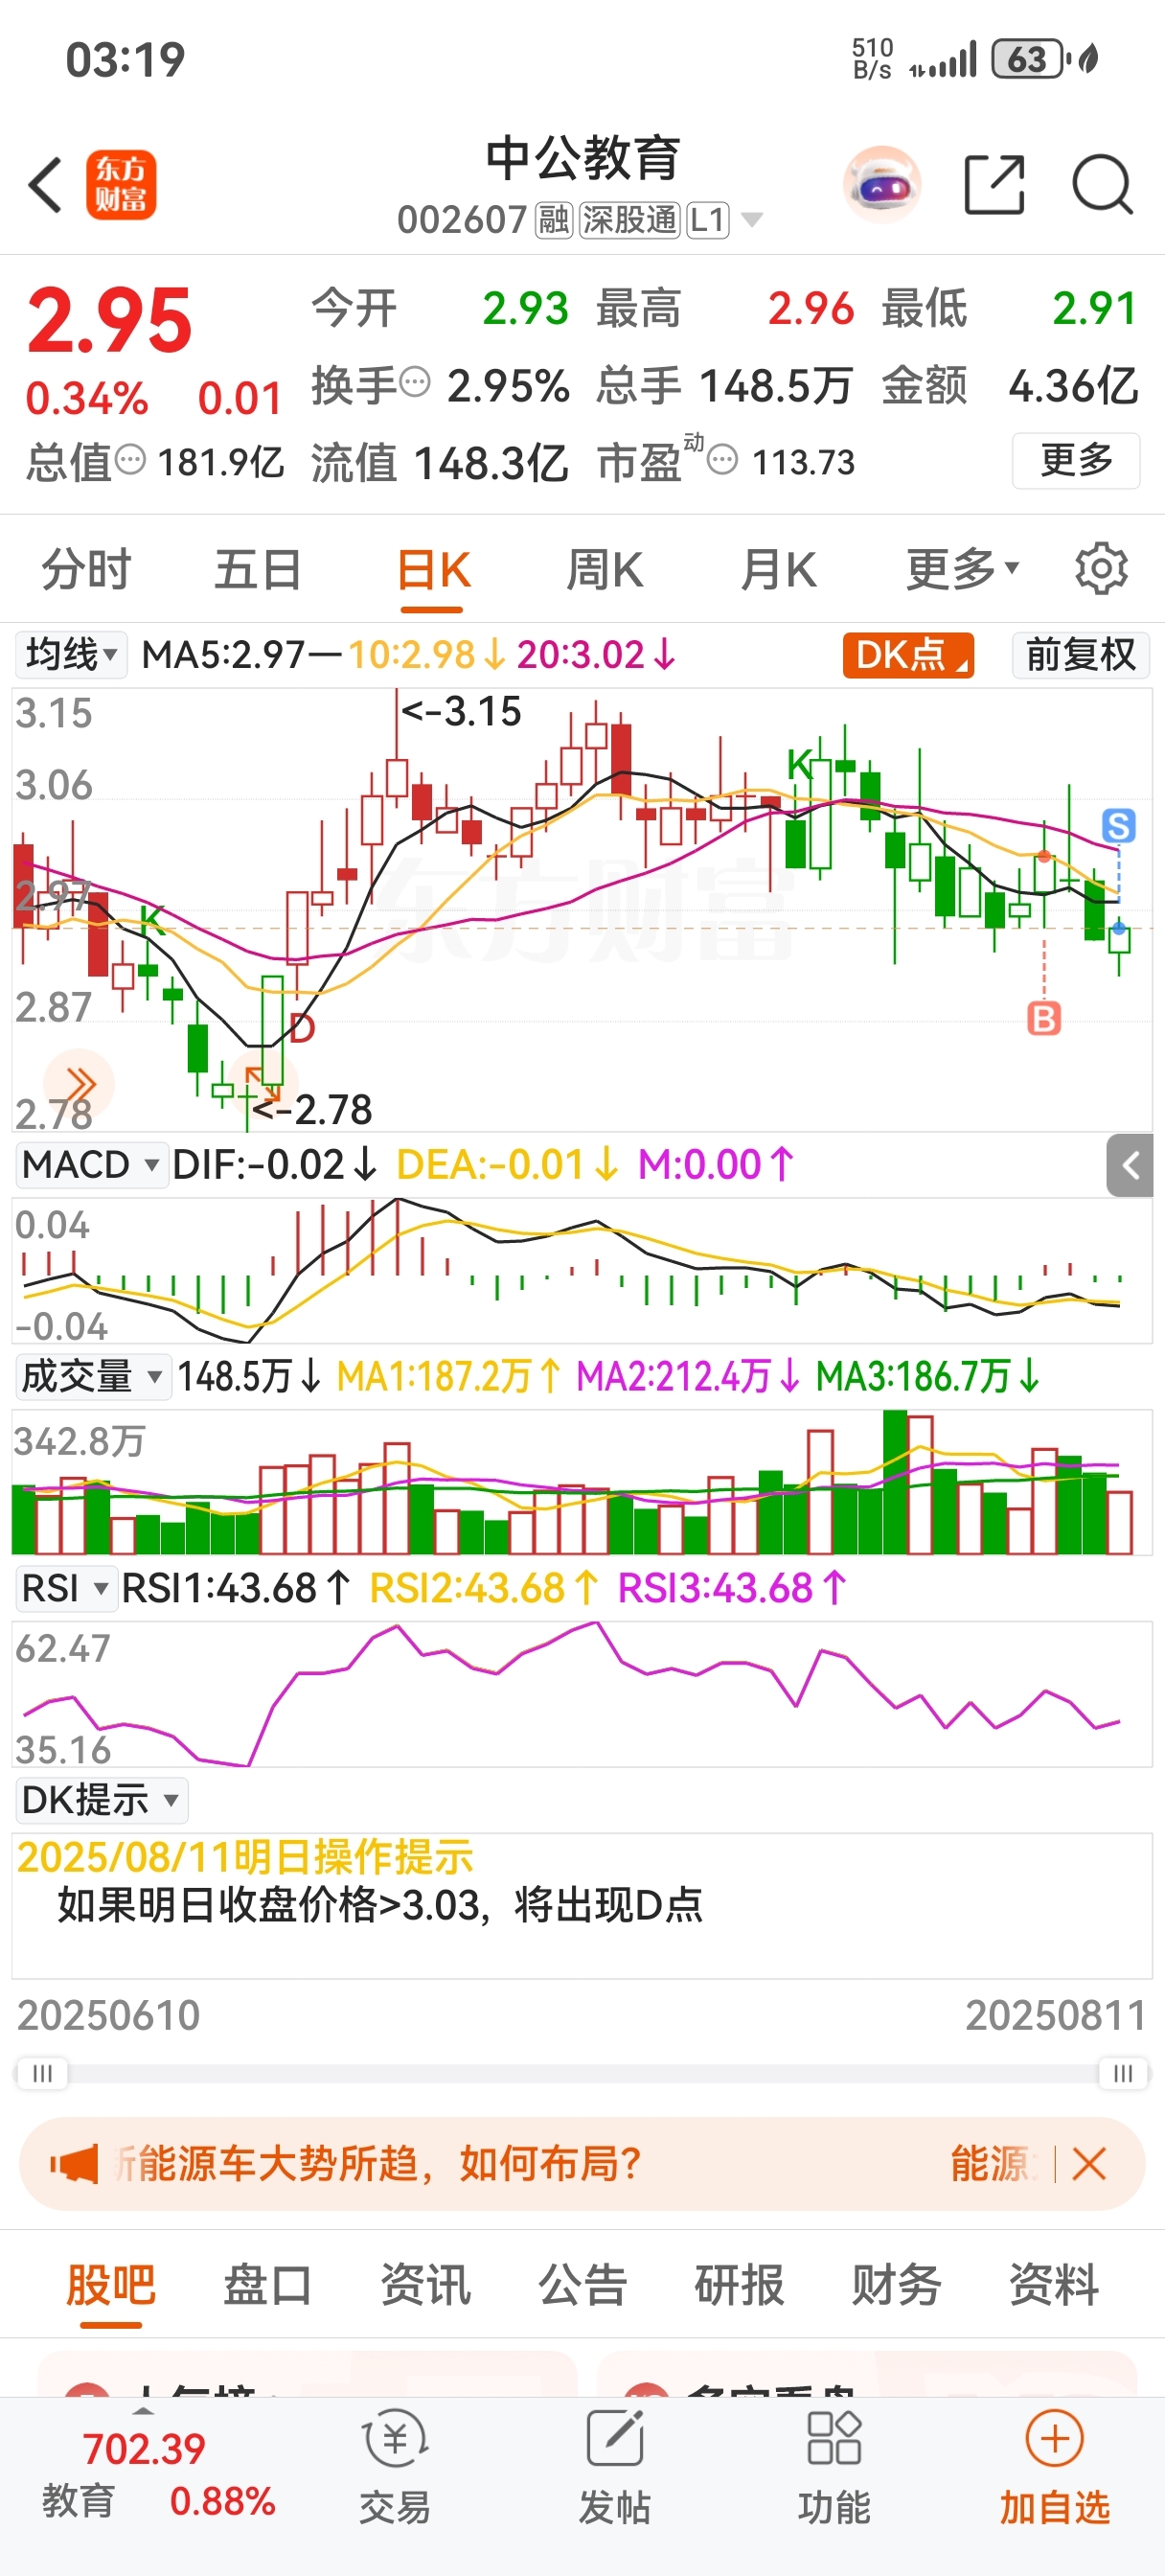Tap the D point marker on chart

tap(302, 1027)
